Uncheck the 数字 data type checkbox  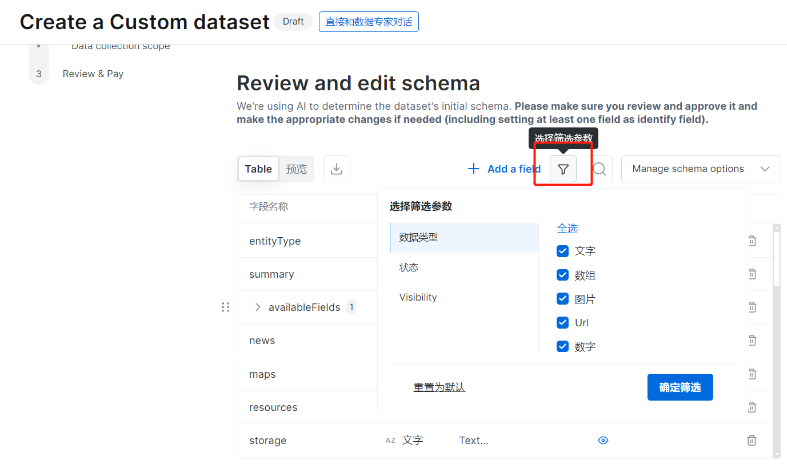coord(563,346)
